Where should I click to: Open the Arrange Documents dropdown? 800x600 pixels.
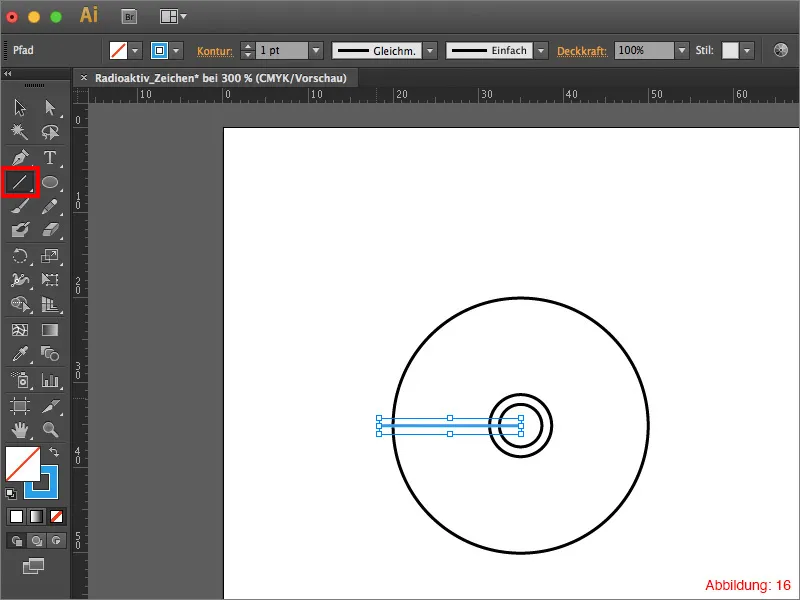173,16
